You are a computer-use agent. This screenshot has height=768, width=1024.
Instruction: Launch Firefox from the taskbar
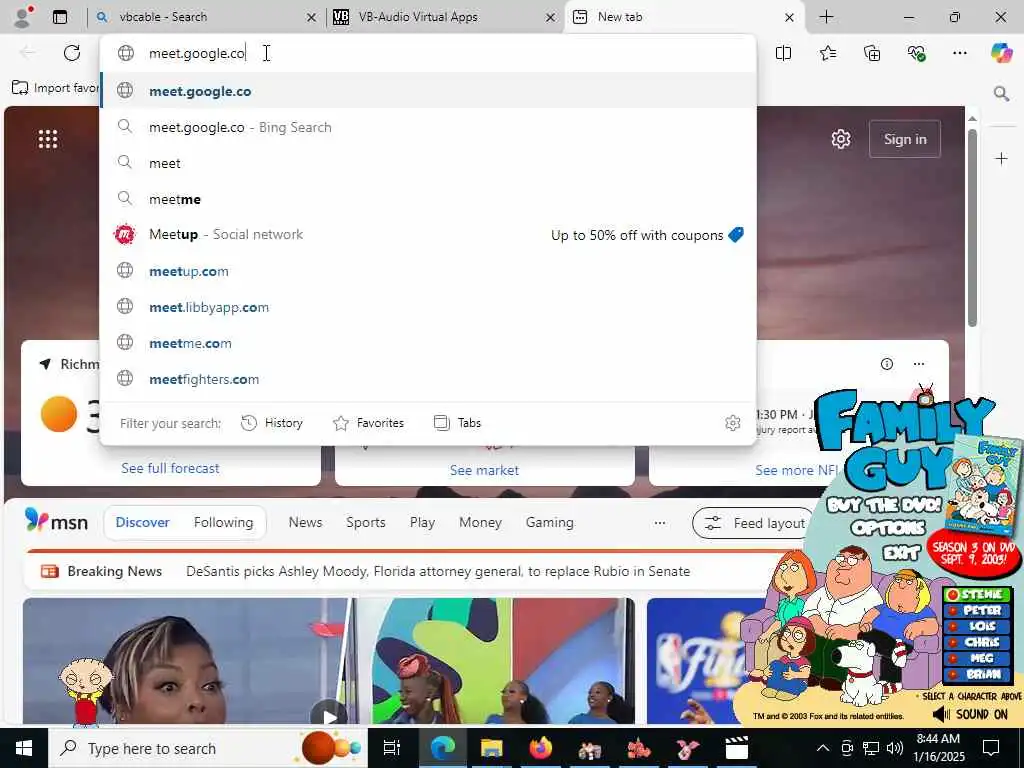click(541, 748)
